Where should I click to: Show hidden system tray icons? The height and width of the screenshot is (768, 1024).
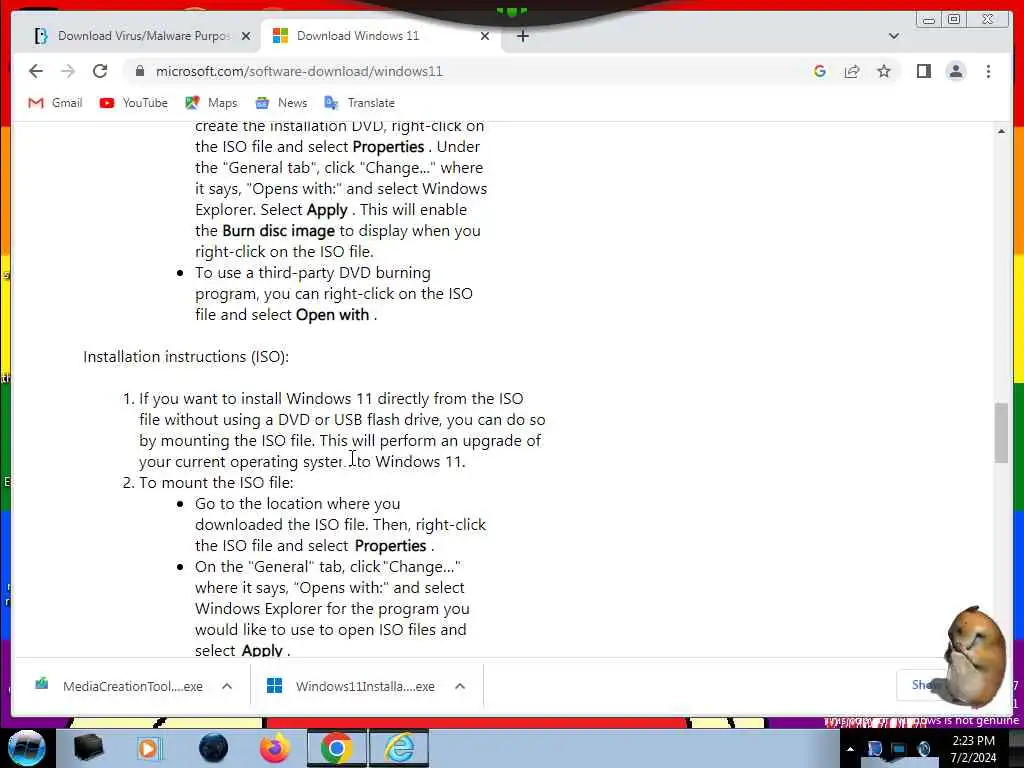pyautogui.click(x=850, y=749)
